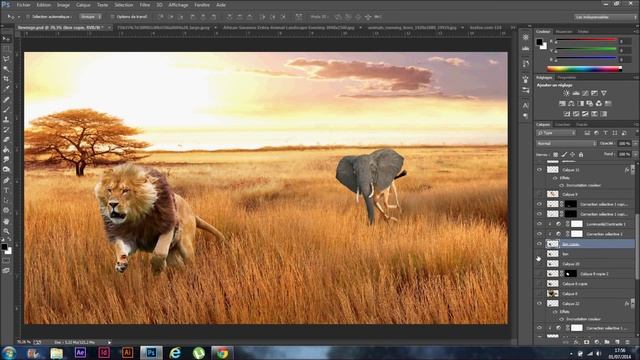Select the Hand tool

[x=7, y=221]
